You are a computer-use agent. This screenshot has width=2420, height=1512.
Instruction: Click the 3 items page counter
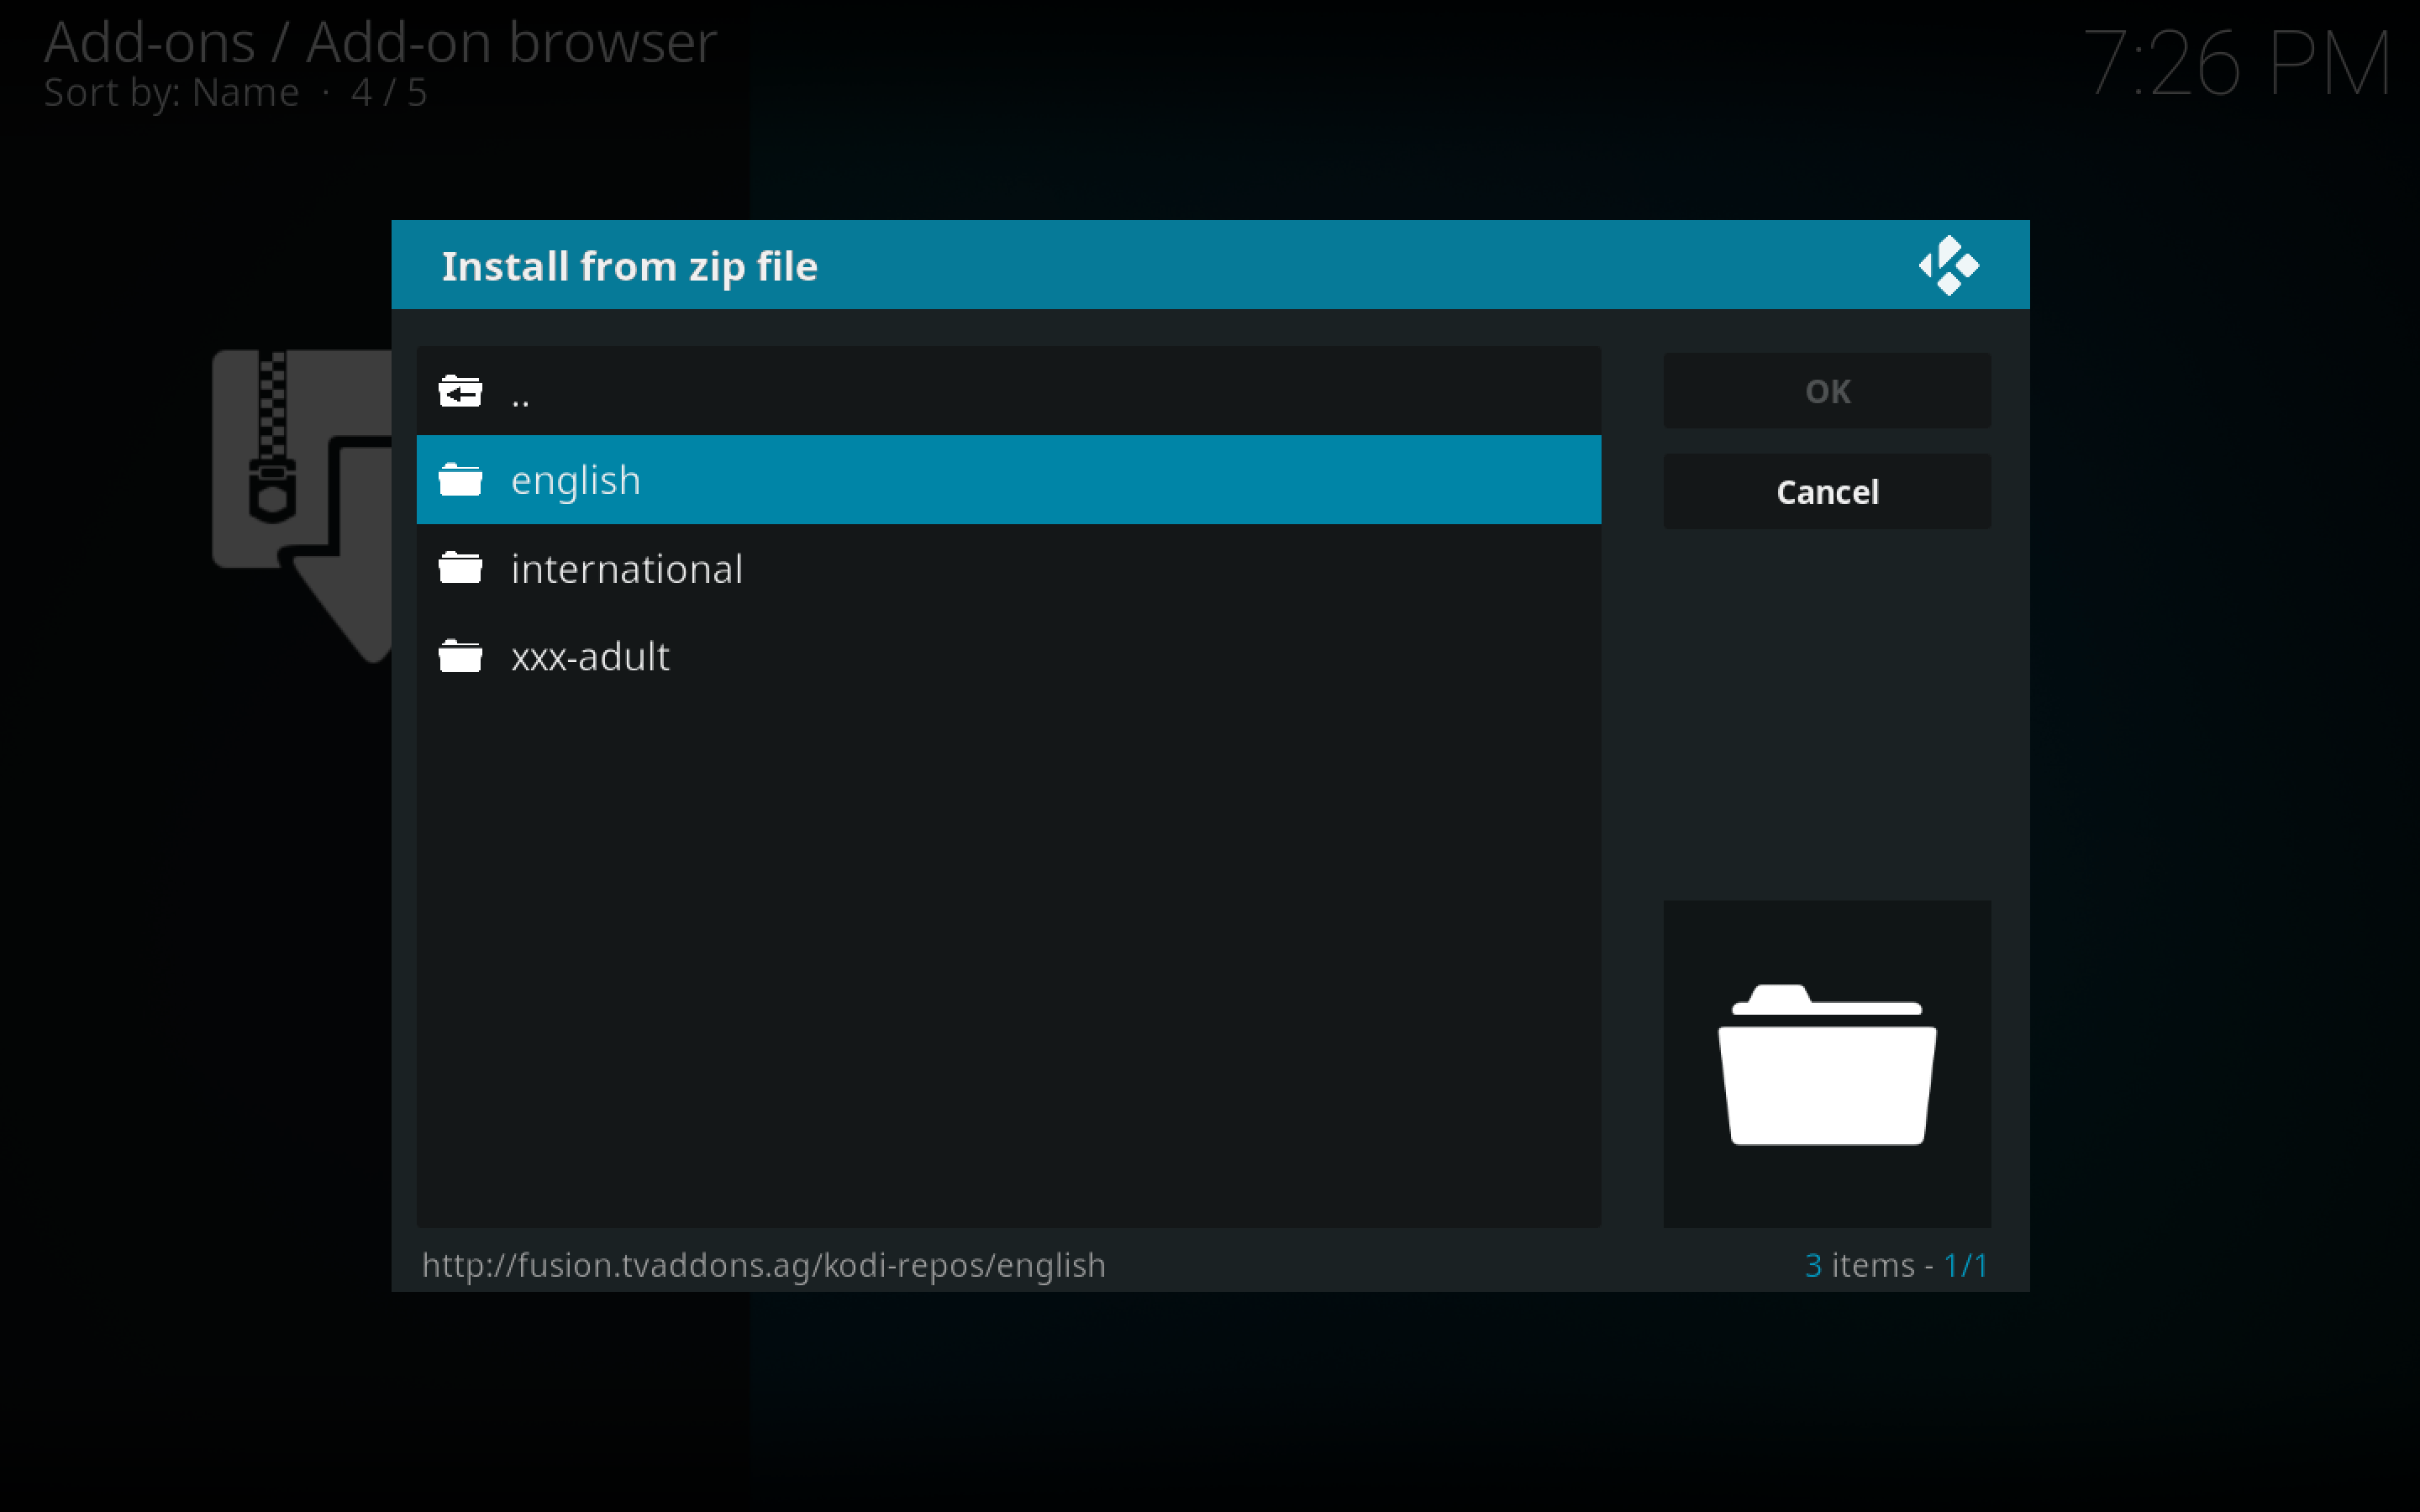coord(1895,1265)
